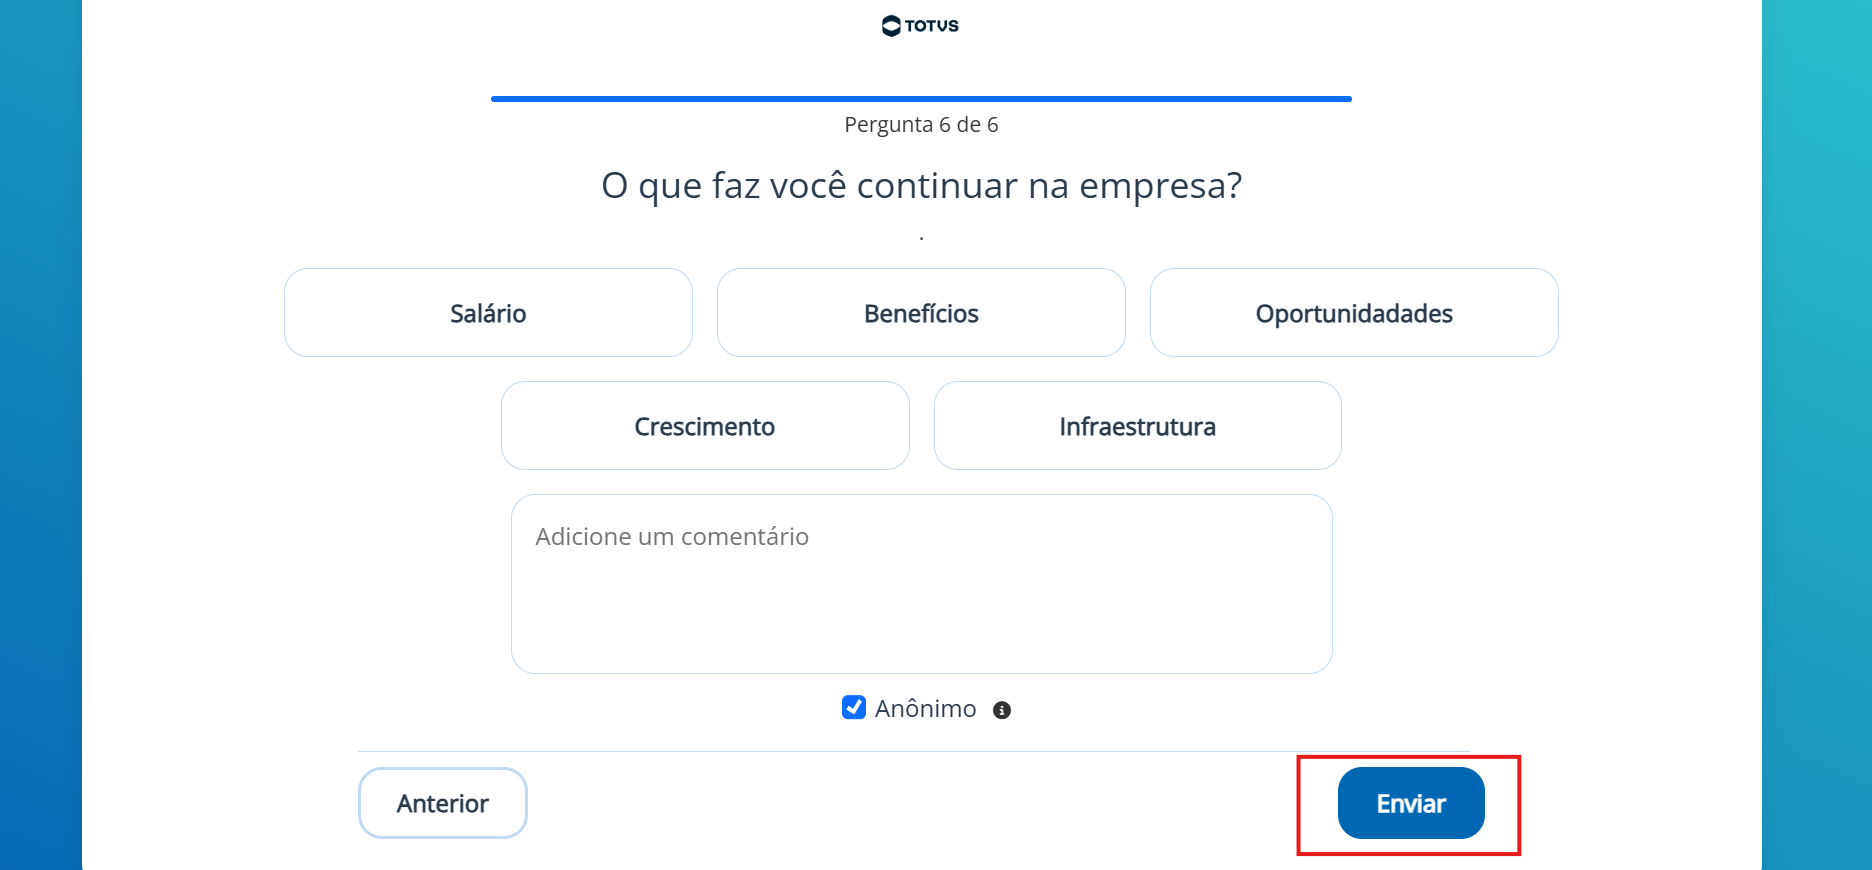The height and width of the screenshot is (870, 1872).
Task: Open the info icon beside Anônimo
Action: click(x=1002, y=710)
